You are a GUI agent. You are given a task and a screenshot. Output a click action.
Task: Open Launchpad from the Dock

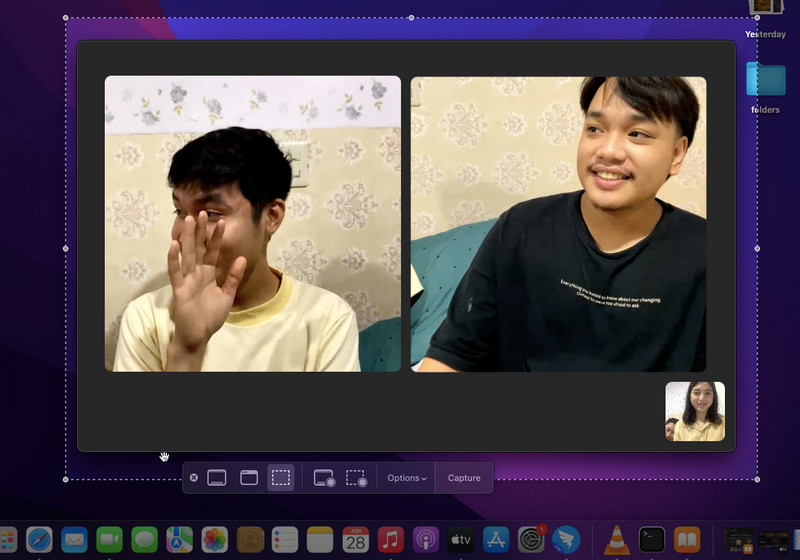click(7, 540)
